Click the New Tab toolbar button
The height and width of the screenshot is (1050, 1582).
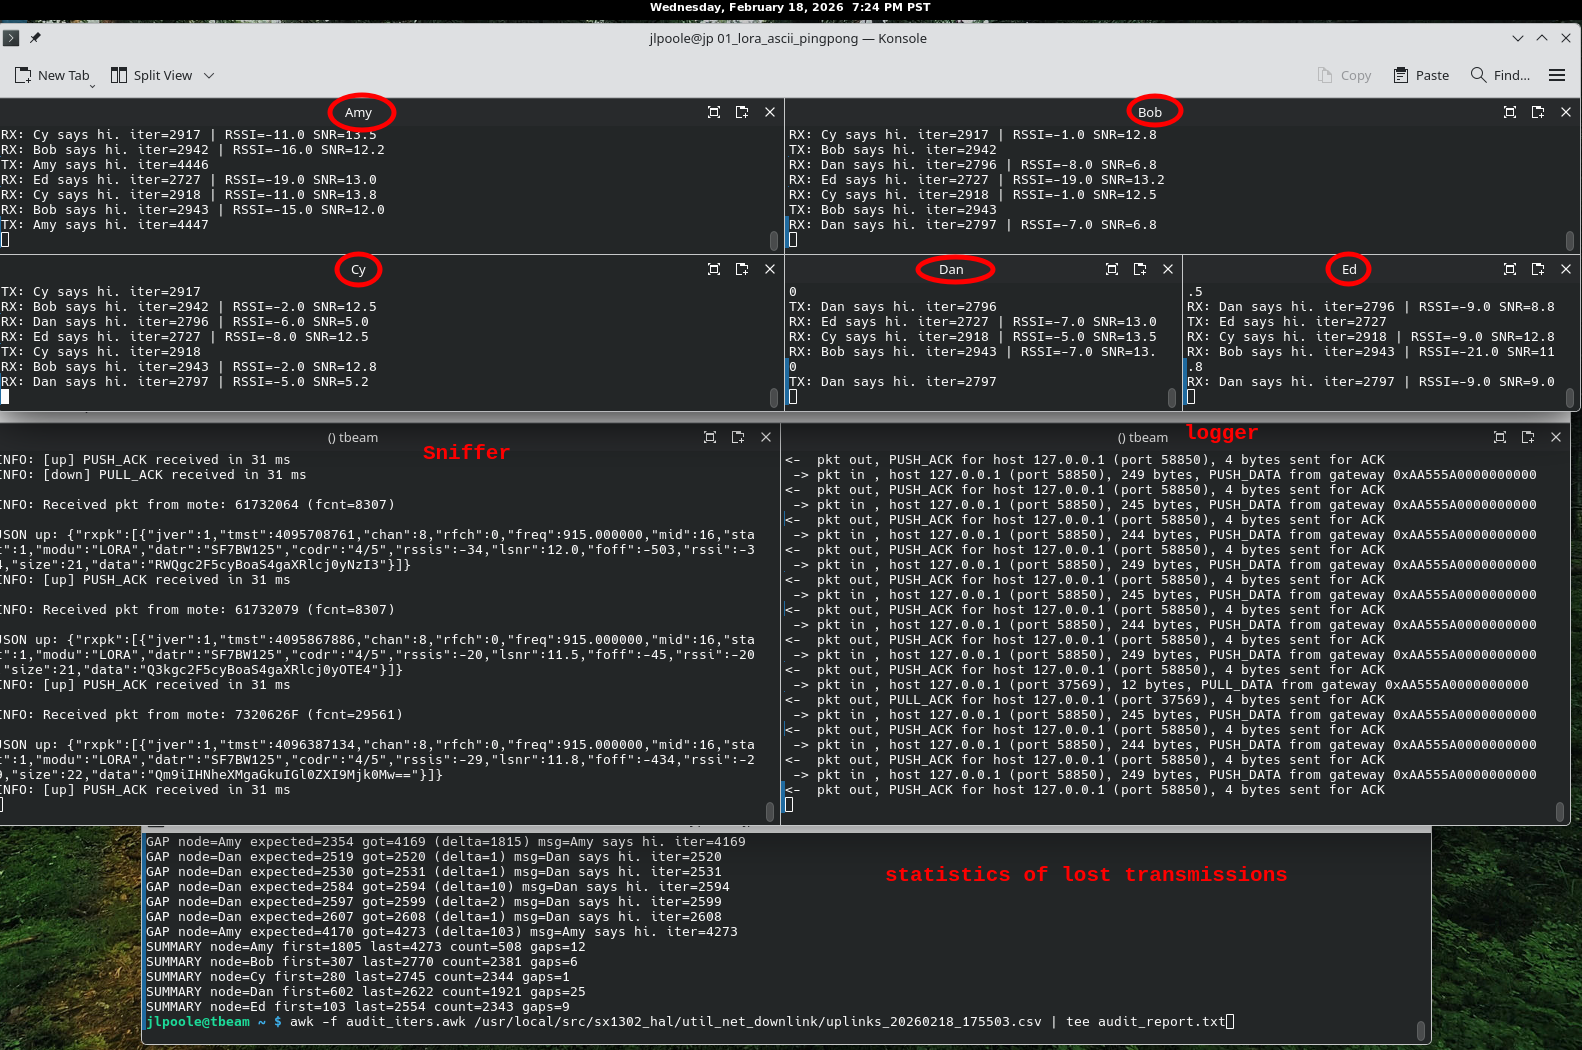[x=52, y=75]
